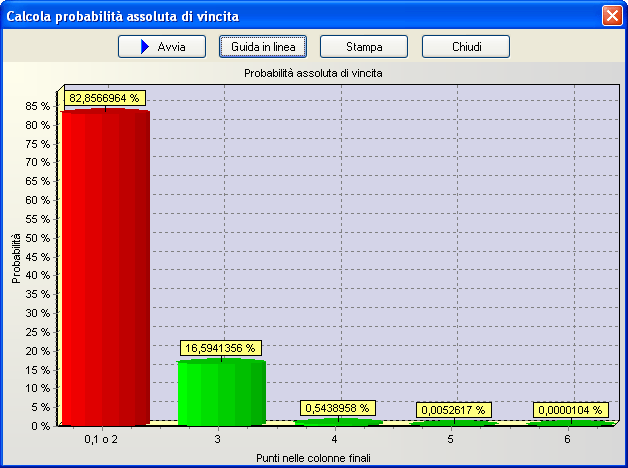Click the 0,0000104 % value label
The height and width of the screenshot is (468, 628).
click(x=570, y=410)
